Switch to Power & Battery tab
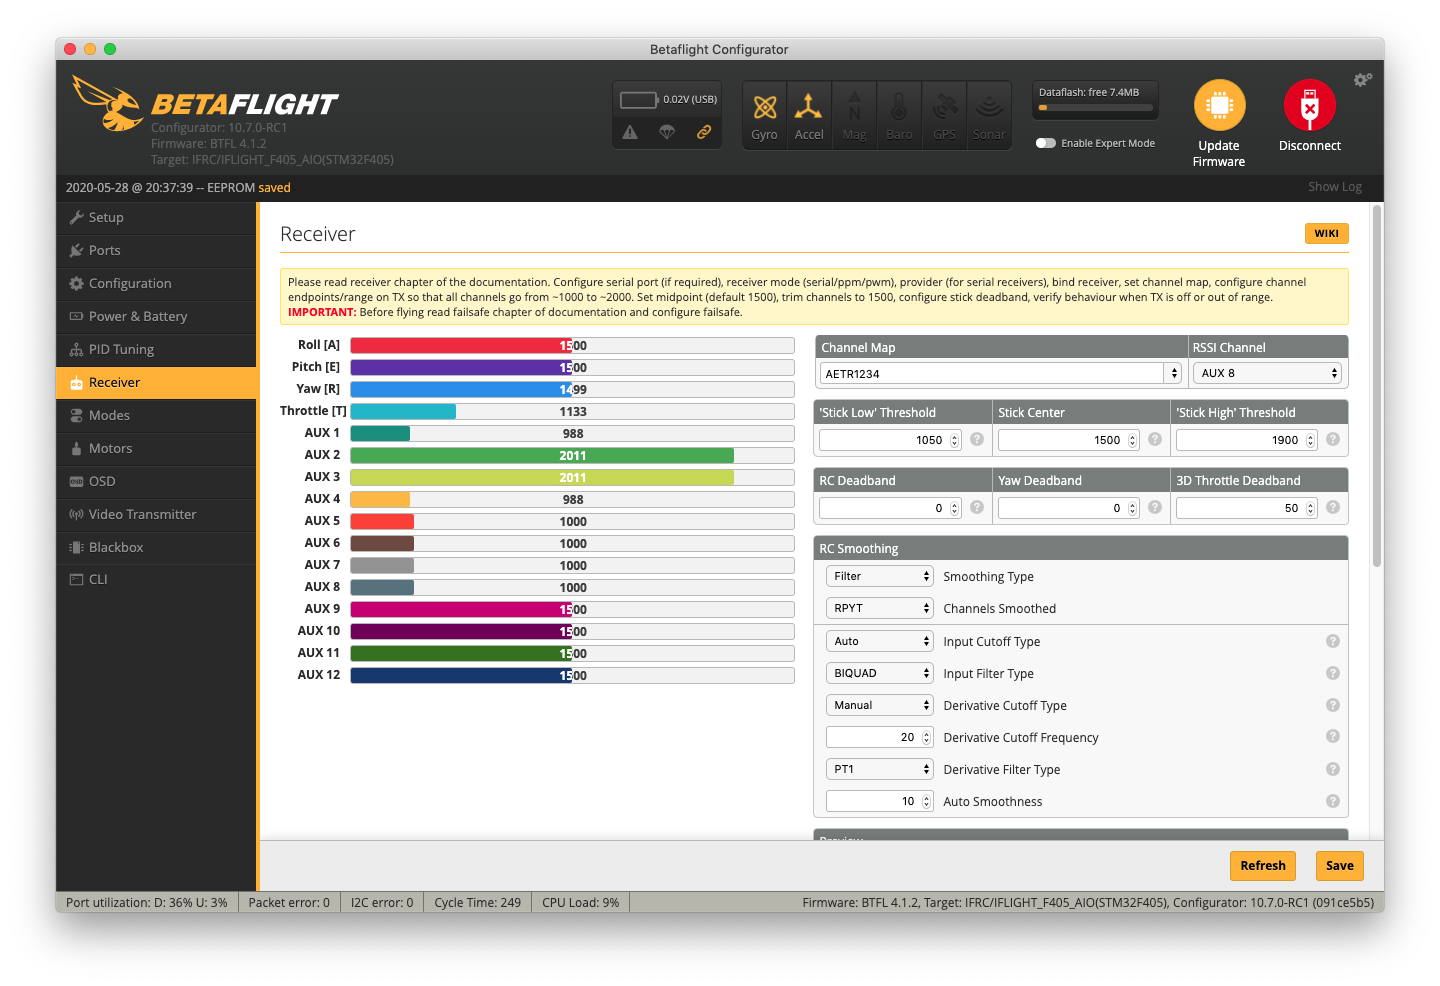1440x986 pixels. (x=157, y=316)
